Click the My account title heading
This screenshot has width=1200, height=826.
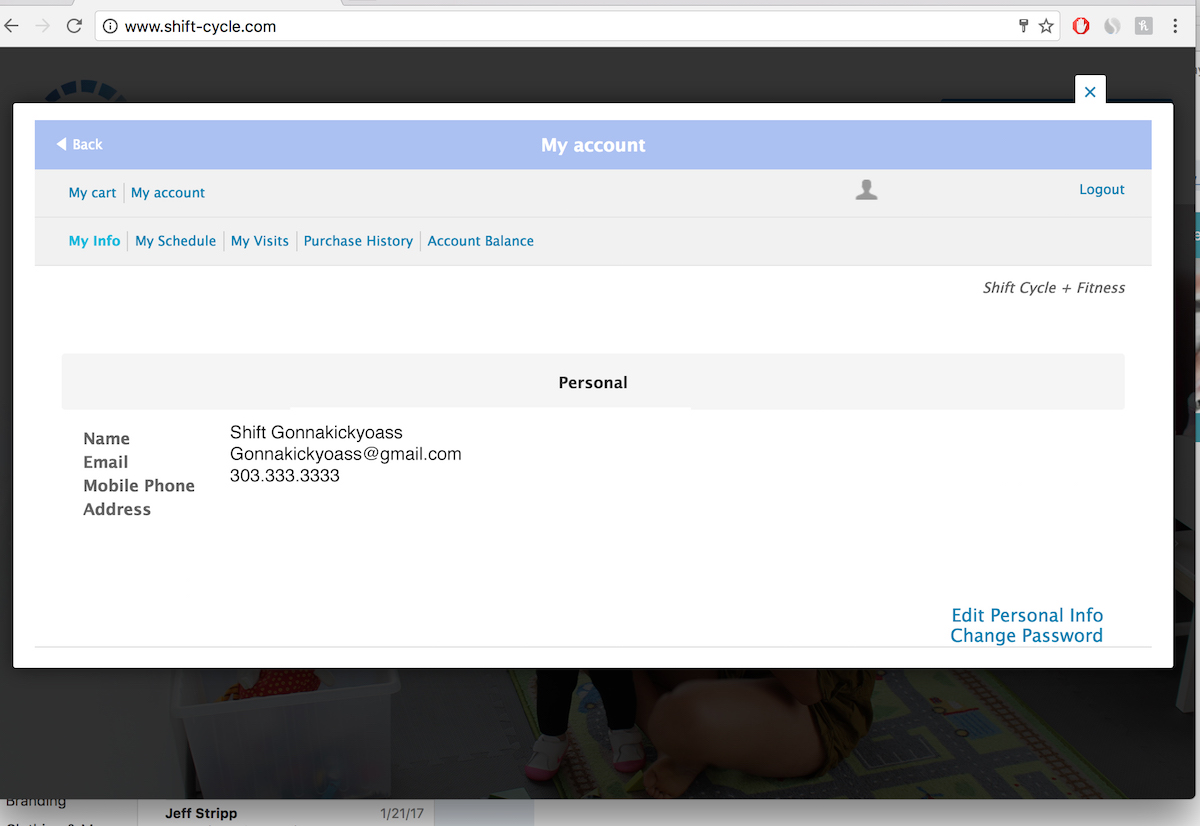(593, 145)
